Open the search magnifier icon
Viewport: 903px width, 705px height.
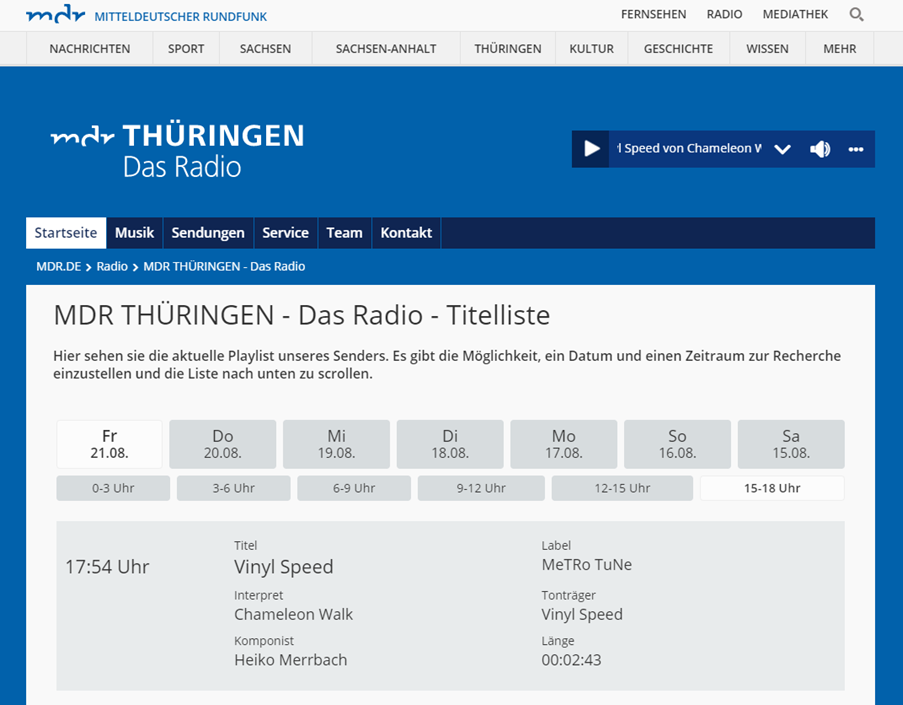coord(856,14)
